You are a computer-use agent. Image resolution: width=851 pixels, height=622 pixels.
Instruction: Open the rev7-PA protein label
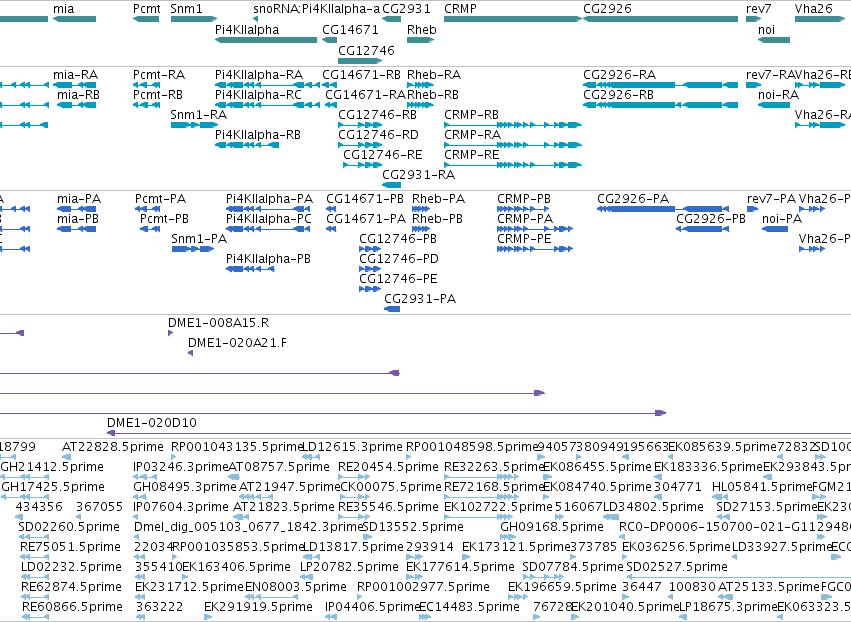771,199
